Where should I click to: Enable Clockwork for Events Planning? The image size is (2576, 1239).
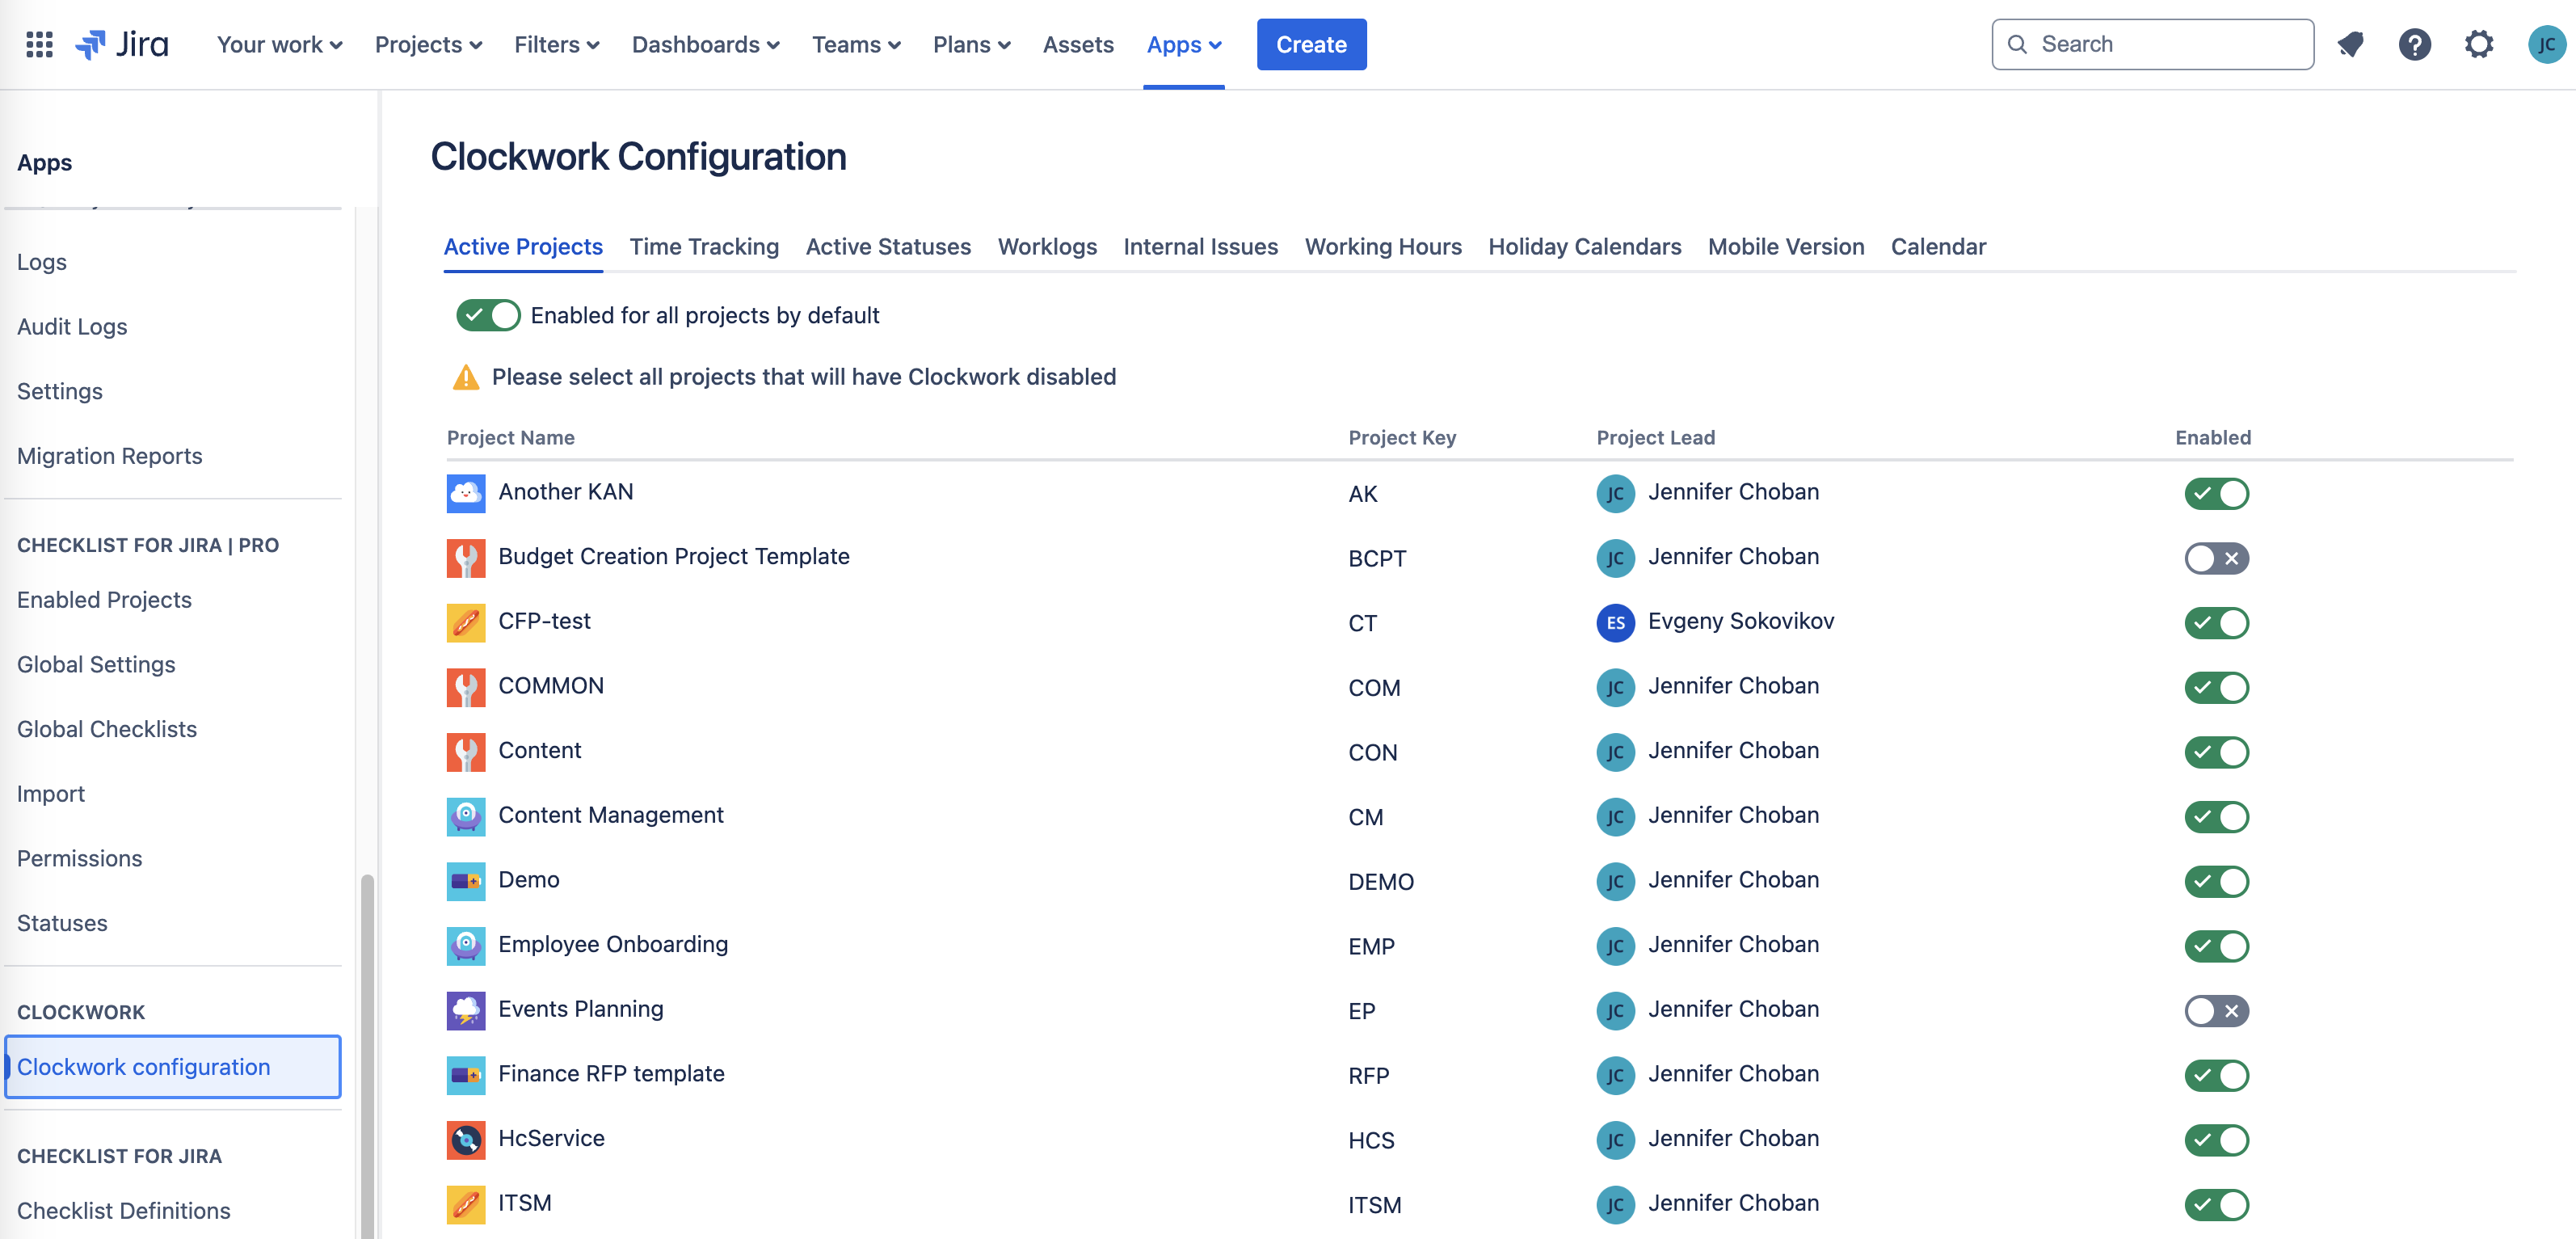click(x=2216, y=1010)
